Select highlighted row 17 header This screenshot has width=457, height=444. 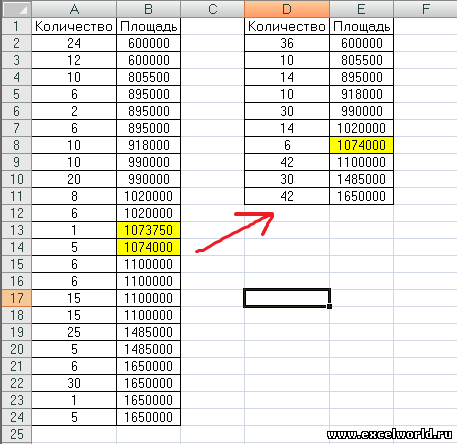16,298
